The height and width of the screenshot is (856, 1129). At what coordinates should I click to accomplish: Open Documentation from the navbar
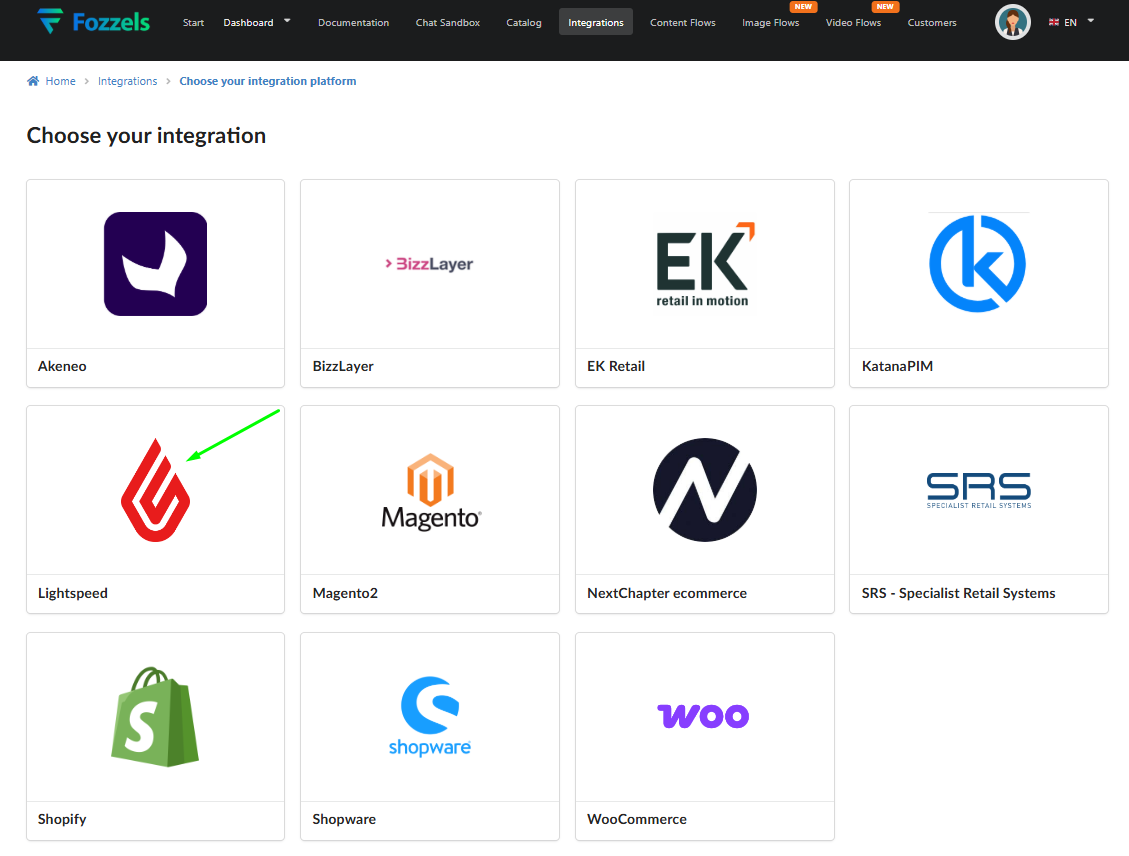354,22
